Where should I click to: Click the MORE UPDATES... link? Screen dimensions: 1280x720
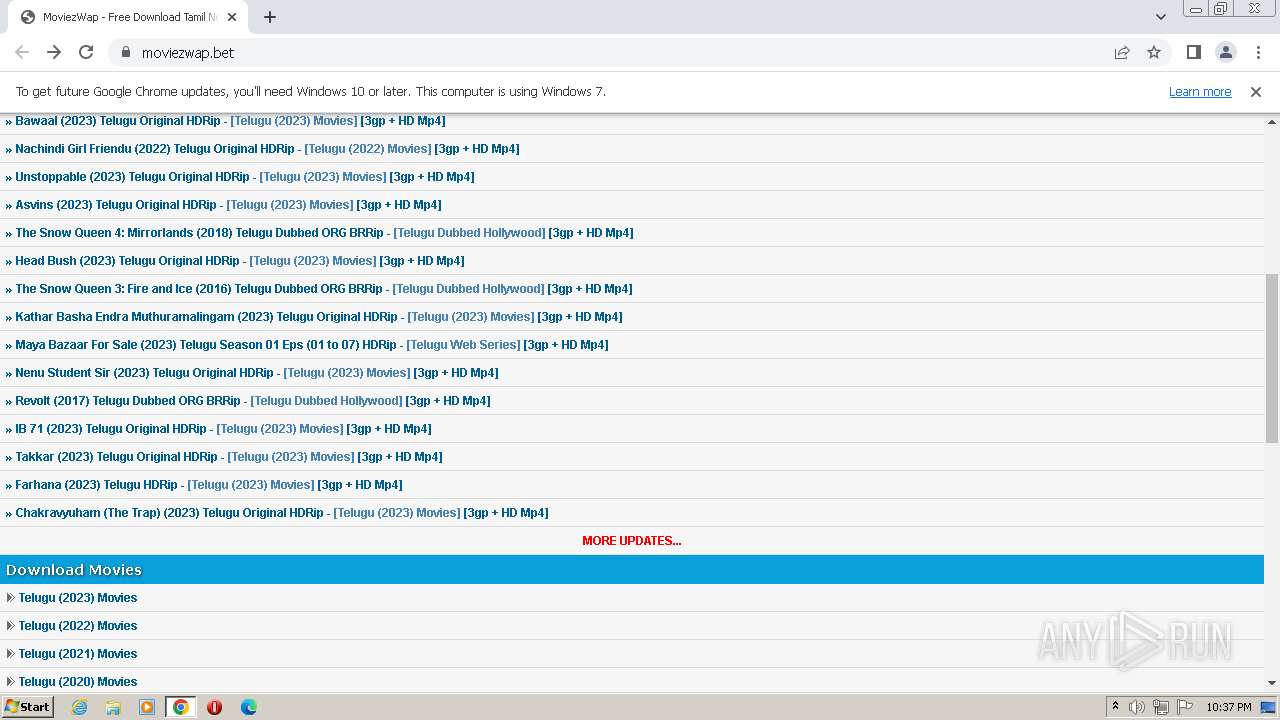[x=632, y=540]
